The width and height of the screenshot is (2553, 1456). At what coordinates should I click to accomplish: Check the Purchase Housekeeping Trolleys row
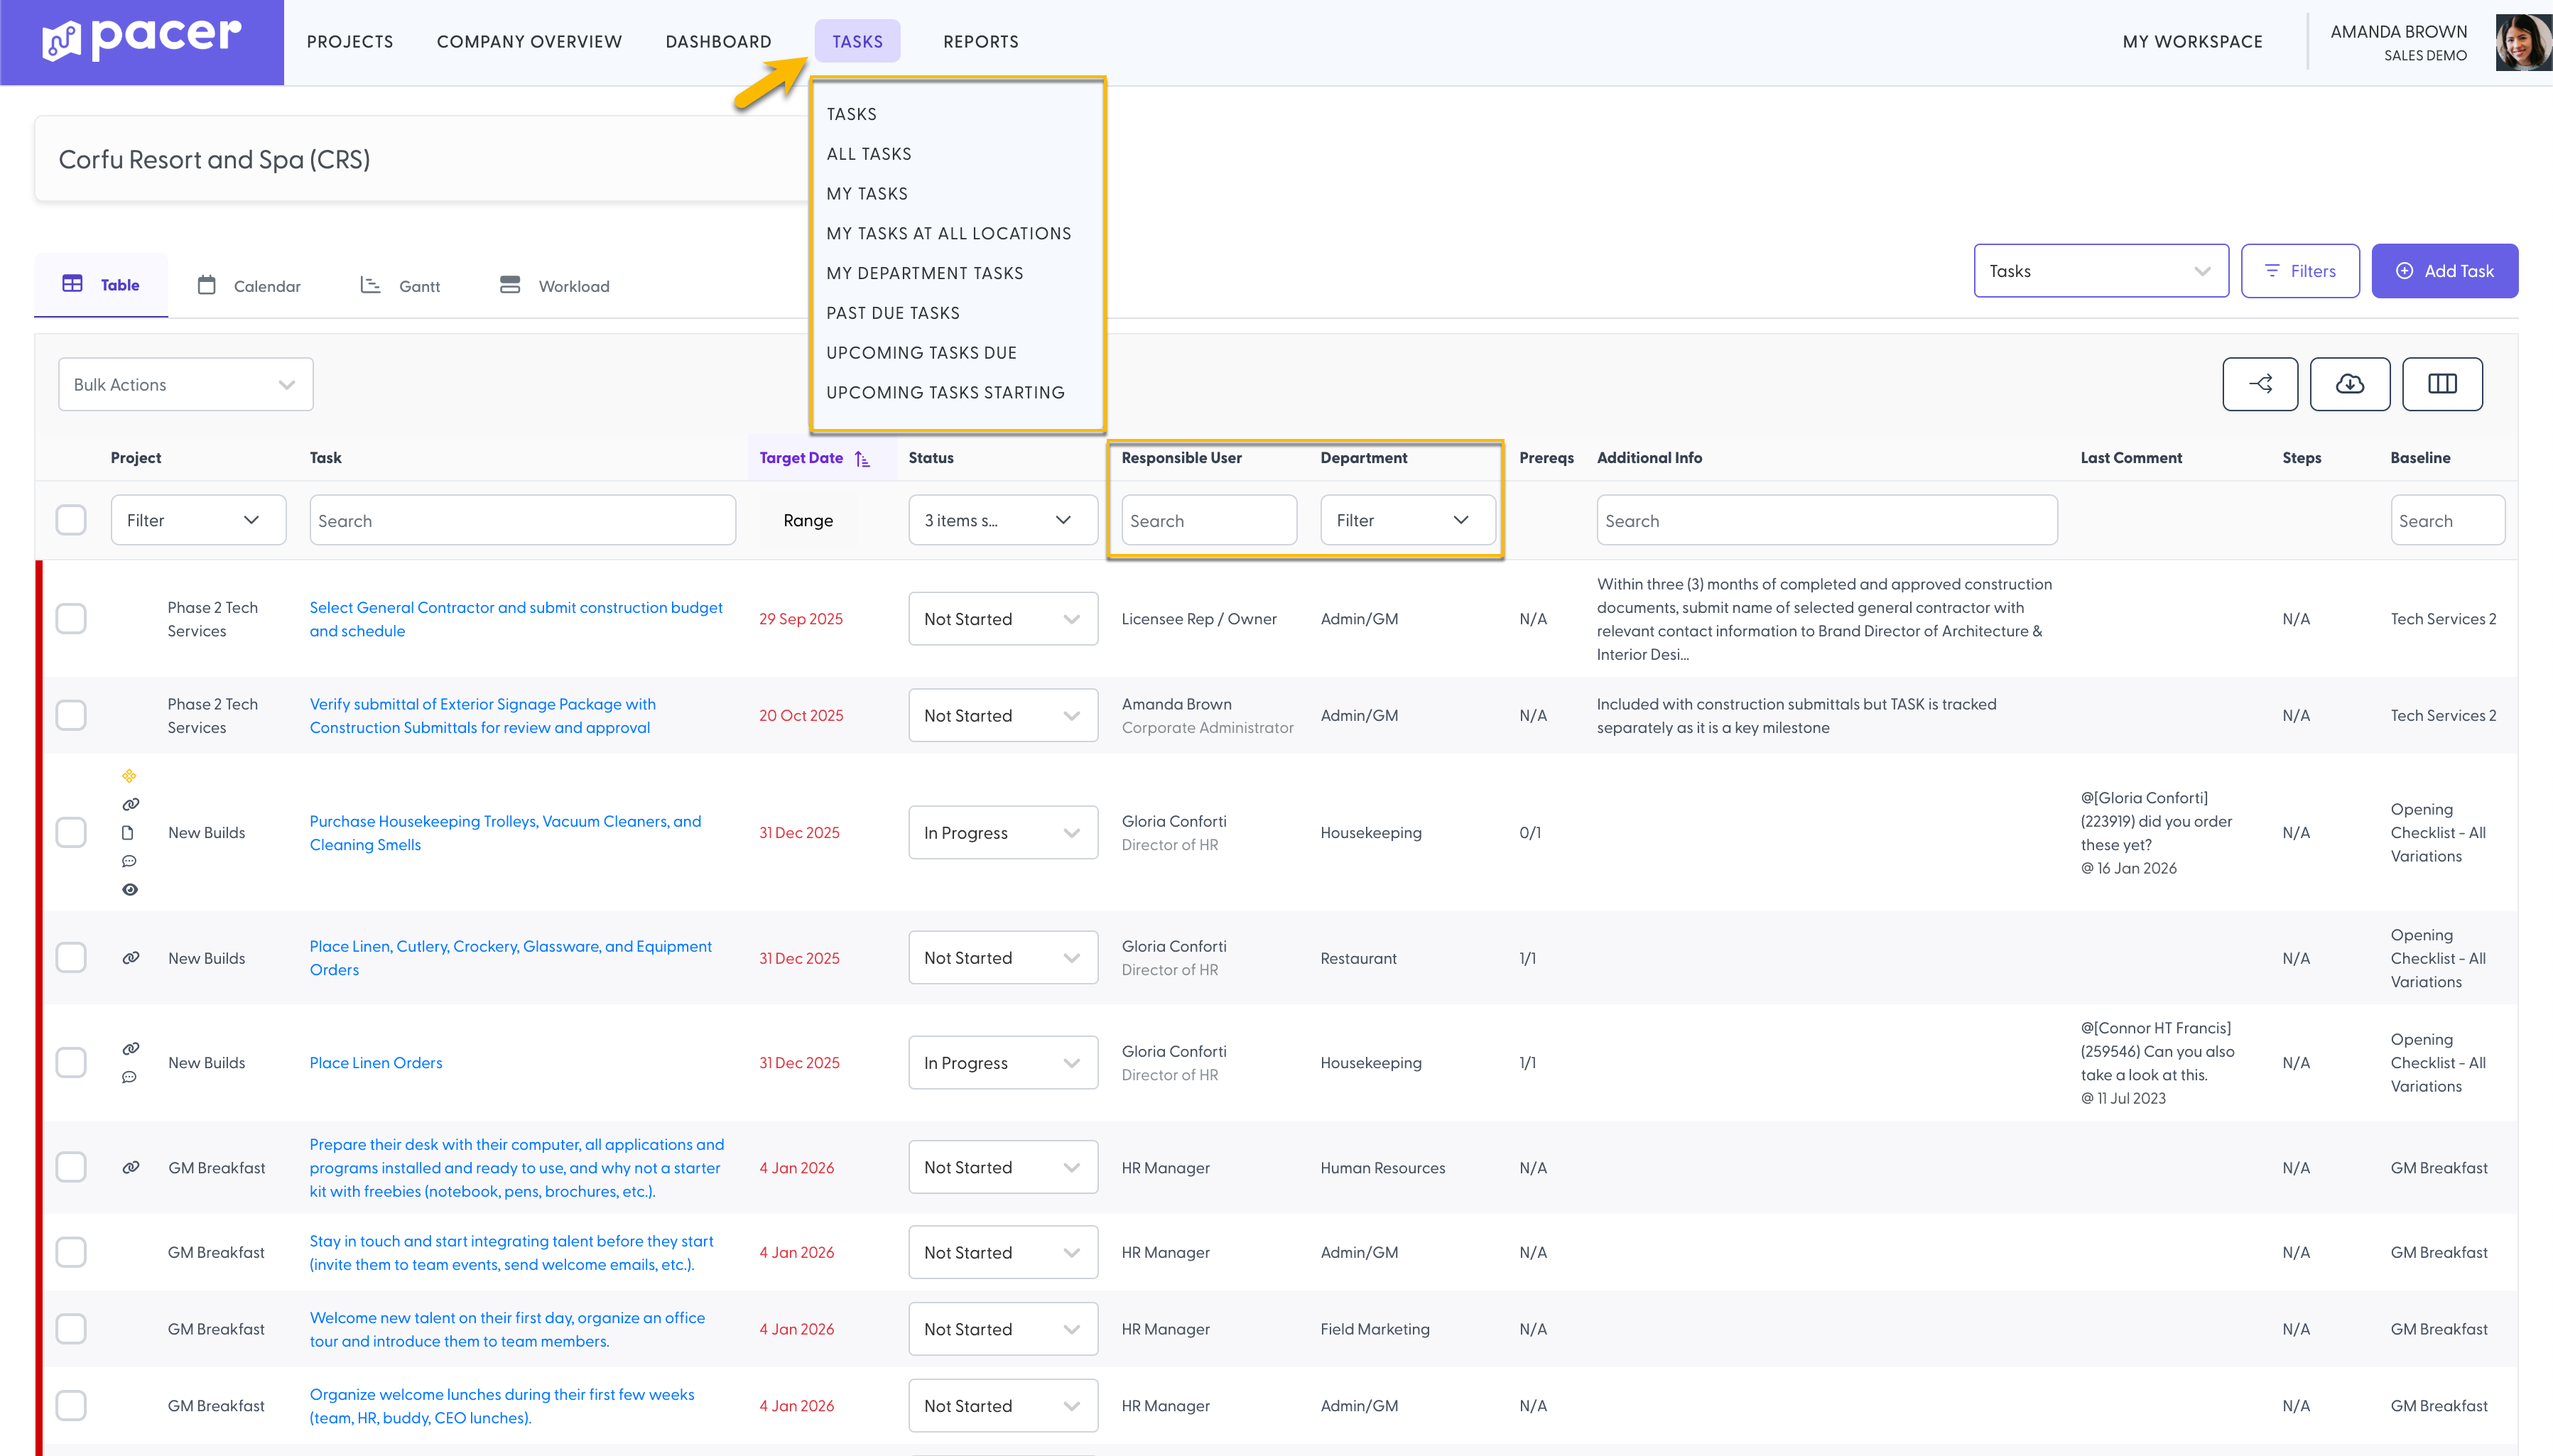71,832
